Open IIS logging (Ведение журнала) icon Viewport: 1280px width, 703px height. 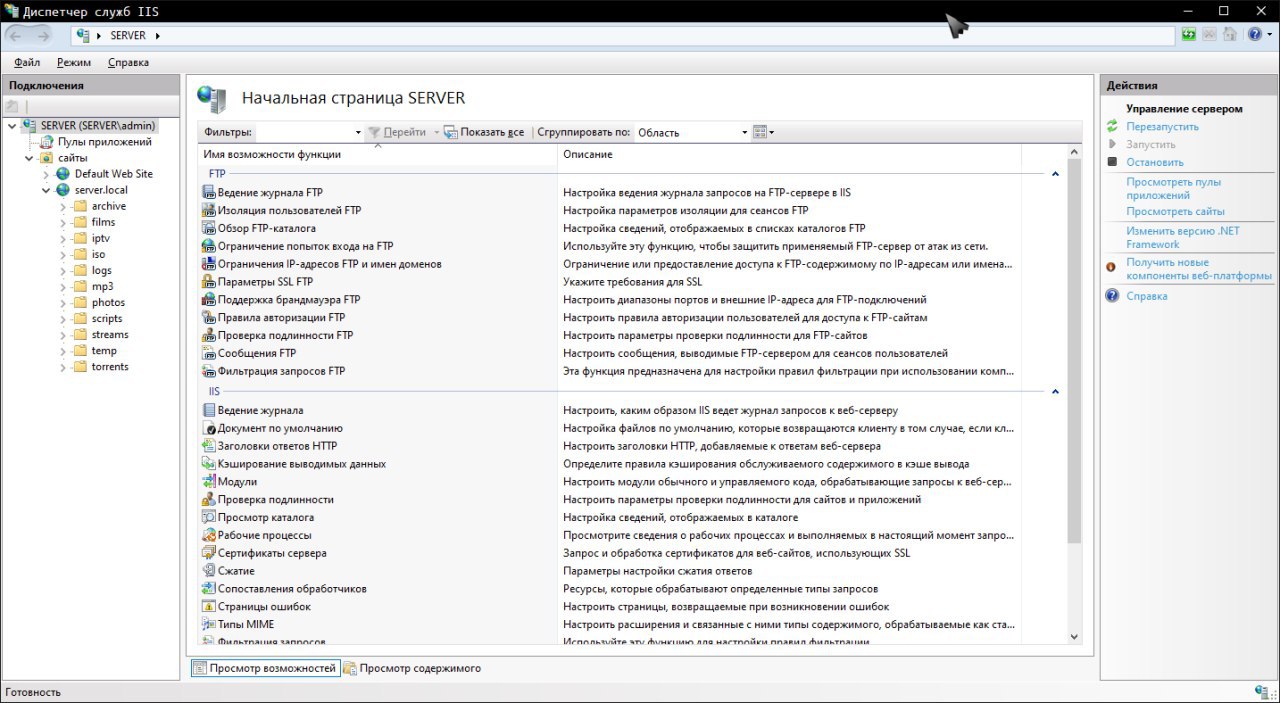point(209,410)
